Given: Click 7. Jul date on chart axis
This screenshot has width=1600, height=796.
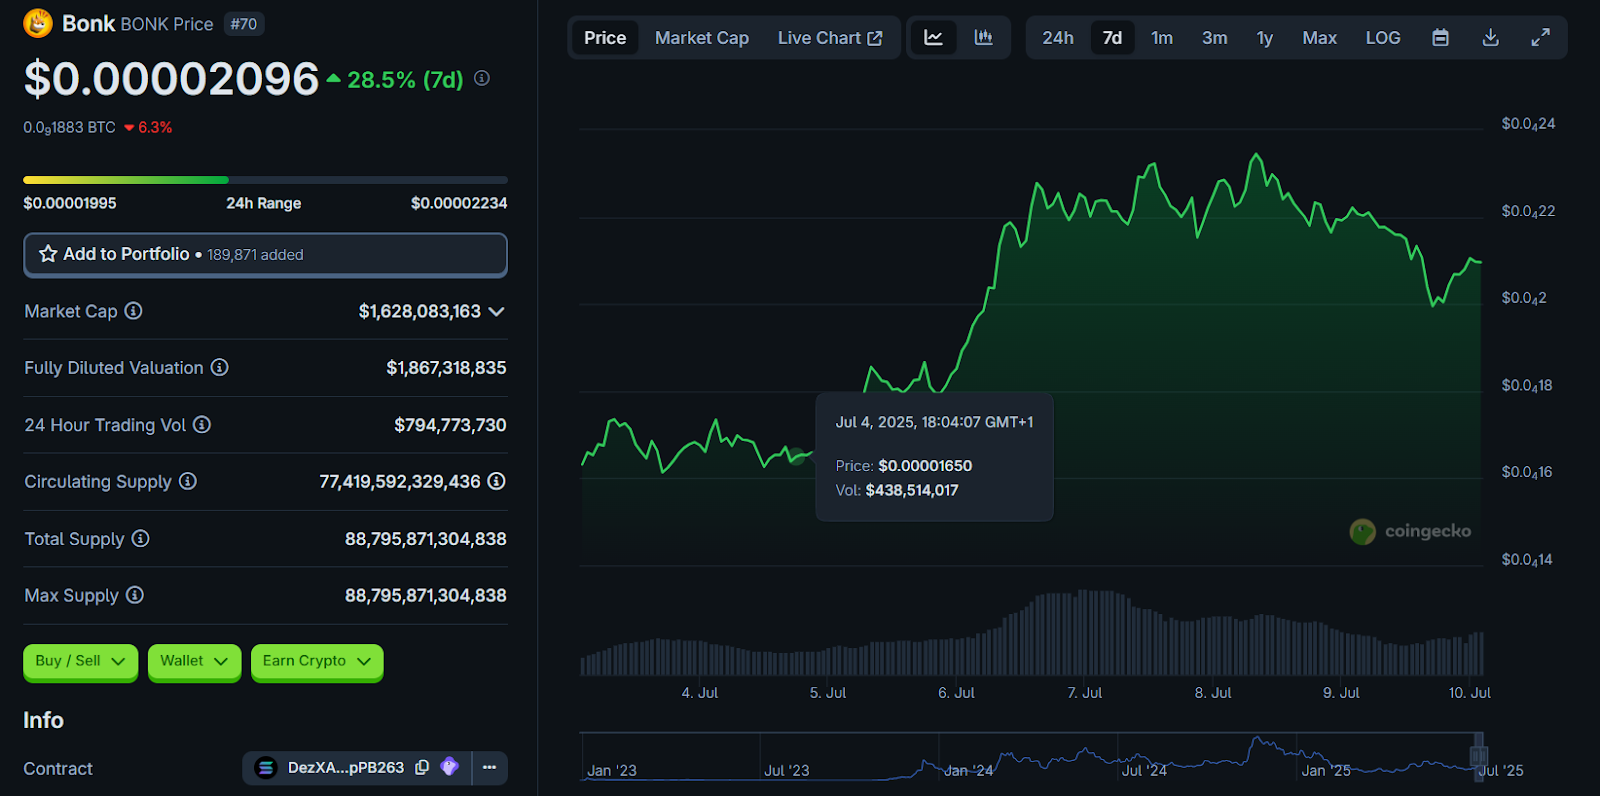Looking at the screenshot, I should [x=1085, y=693].
